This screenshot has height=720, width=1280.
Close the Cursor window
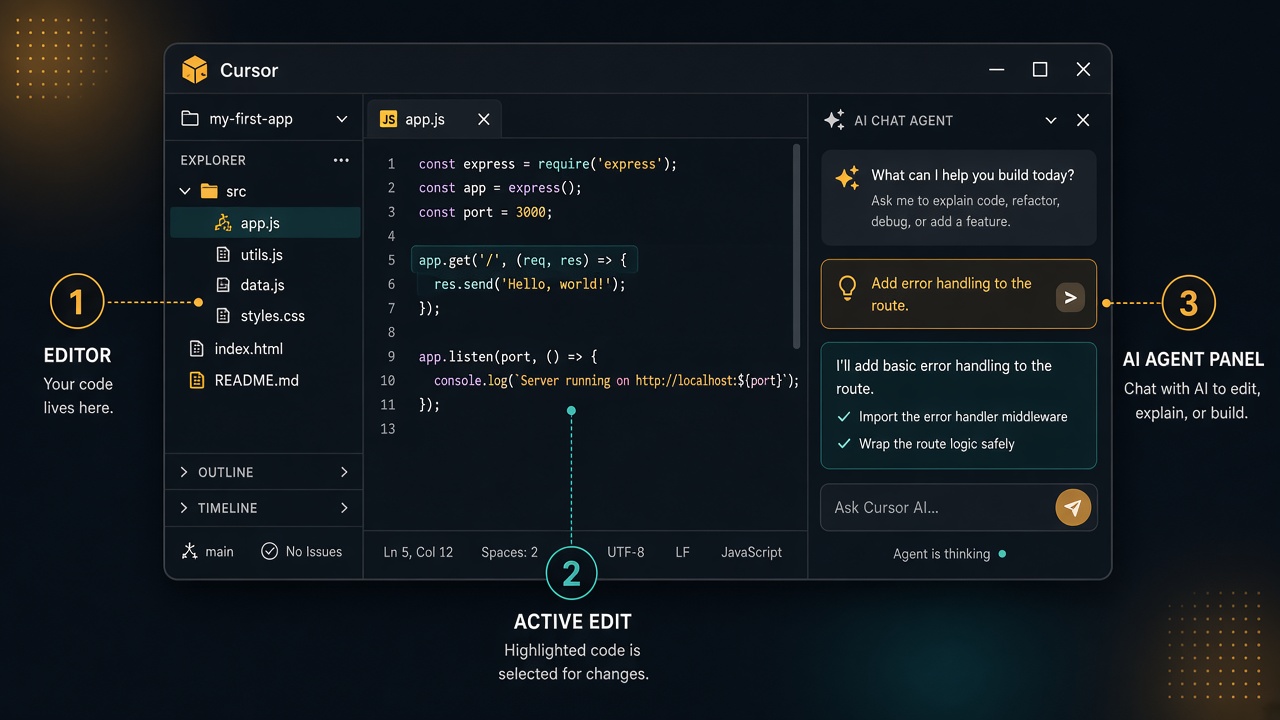click(x=1083, y=69)
